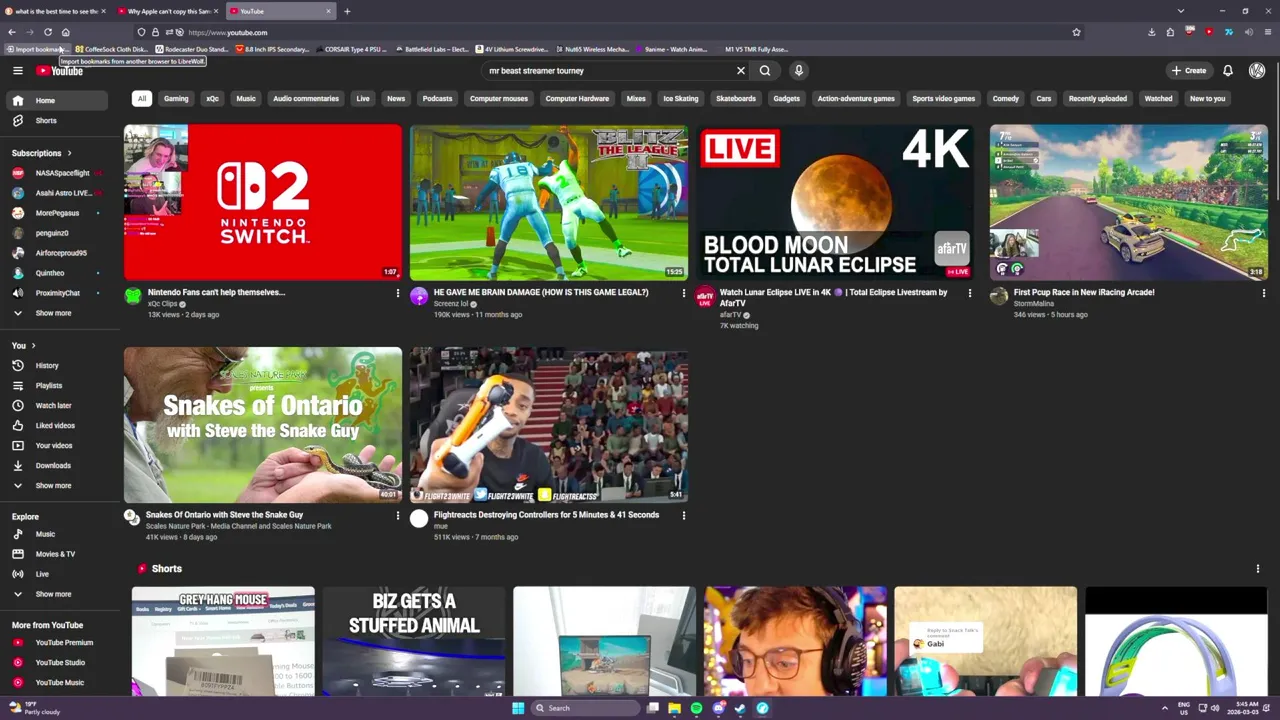Open NASASpaceflight subscription channel
The height and width of the screenshot is (720, 1280).
(x=57, y=173)
